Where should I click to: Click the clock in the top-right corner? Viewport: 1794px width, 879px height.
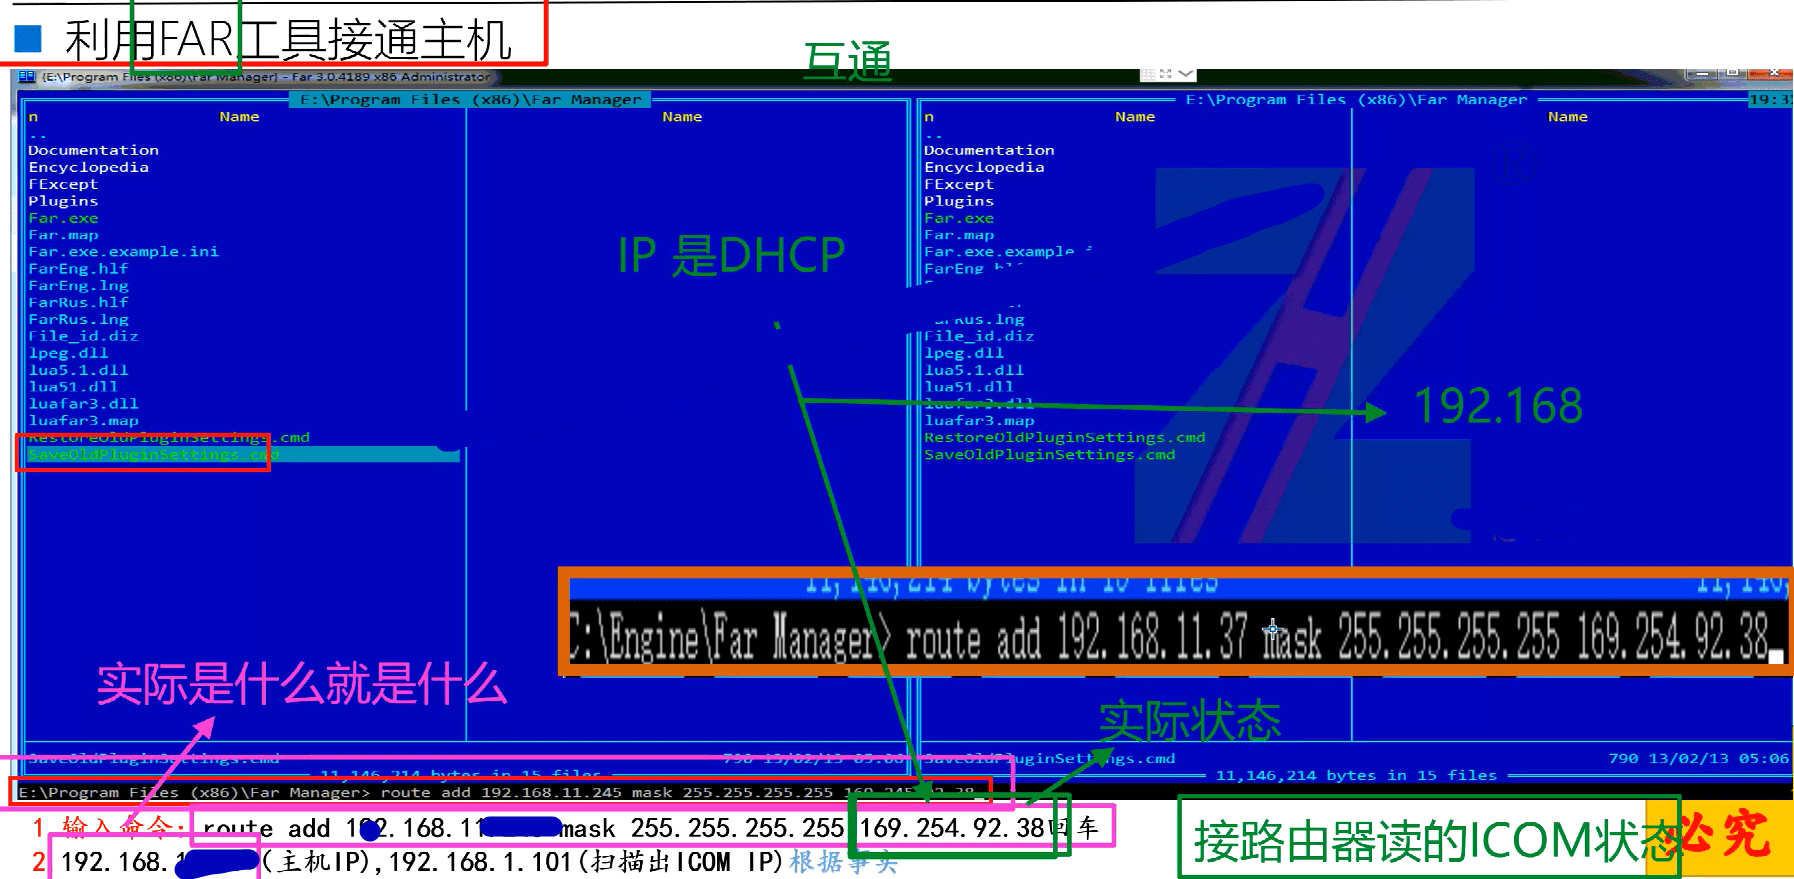1771,100
